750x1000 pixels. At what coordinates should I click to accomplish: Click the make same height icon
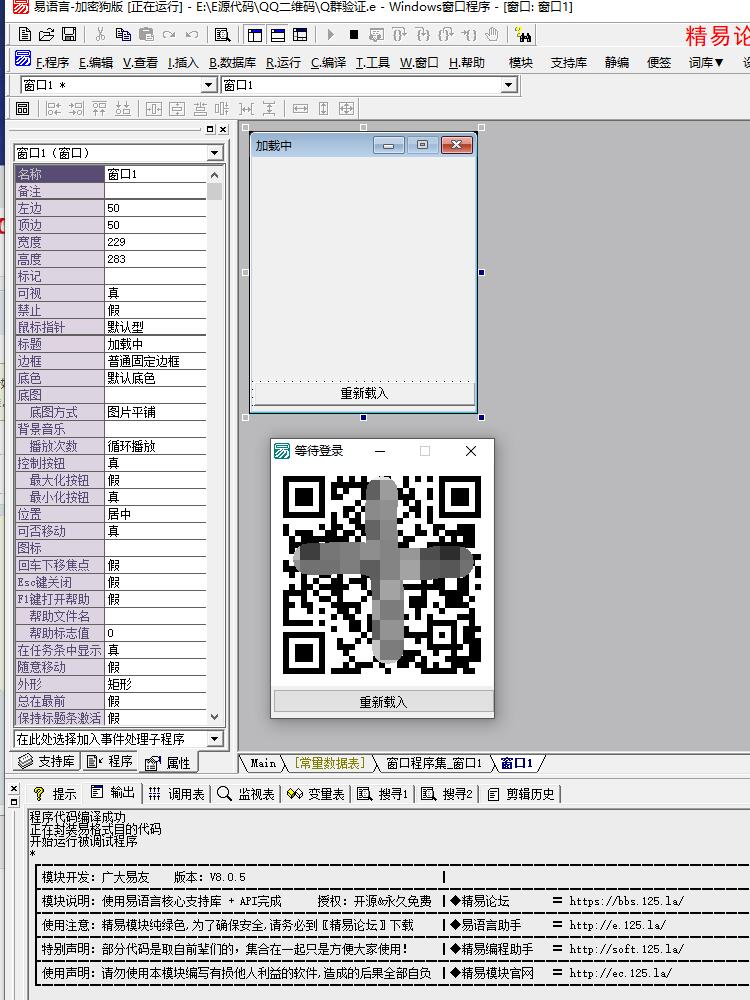323,108
